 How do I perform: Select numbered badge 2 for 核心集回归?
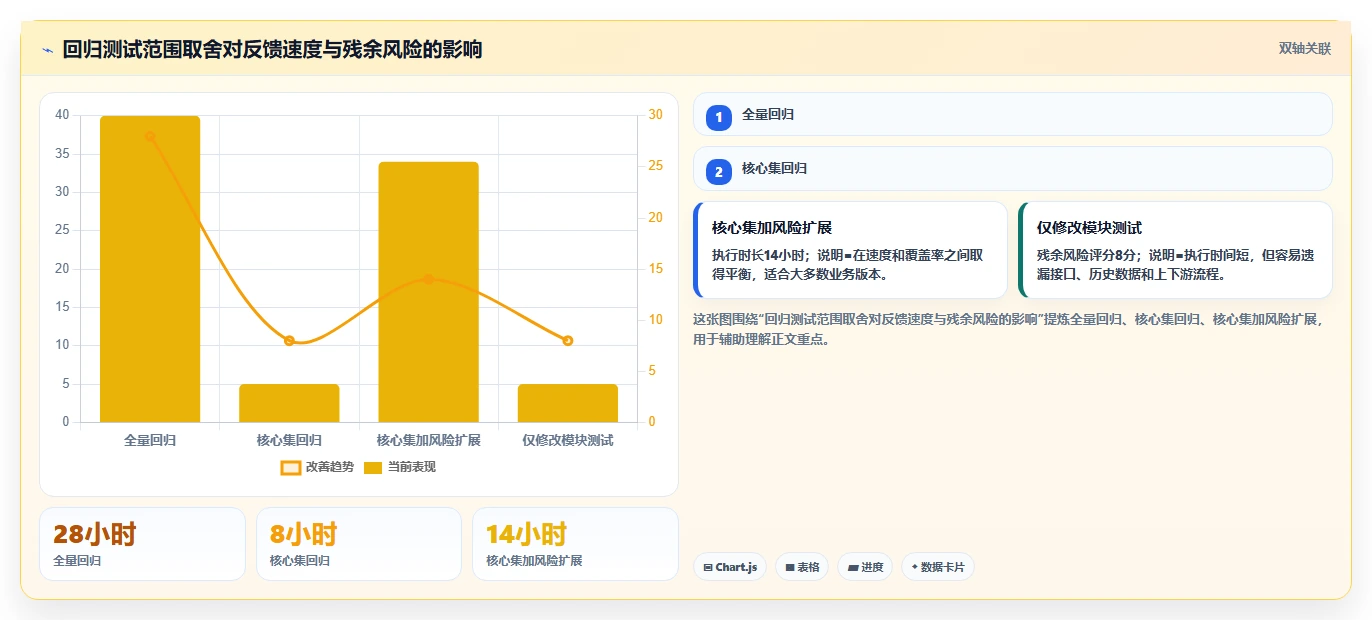pyautogui.click(x=718, y=171)
